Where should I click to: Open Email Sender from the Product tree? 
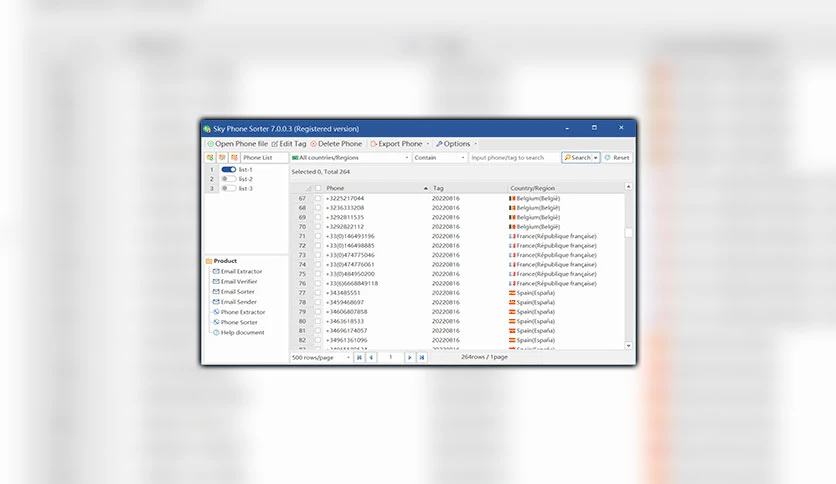click(235, 302)
